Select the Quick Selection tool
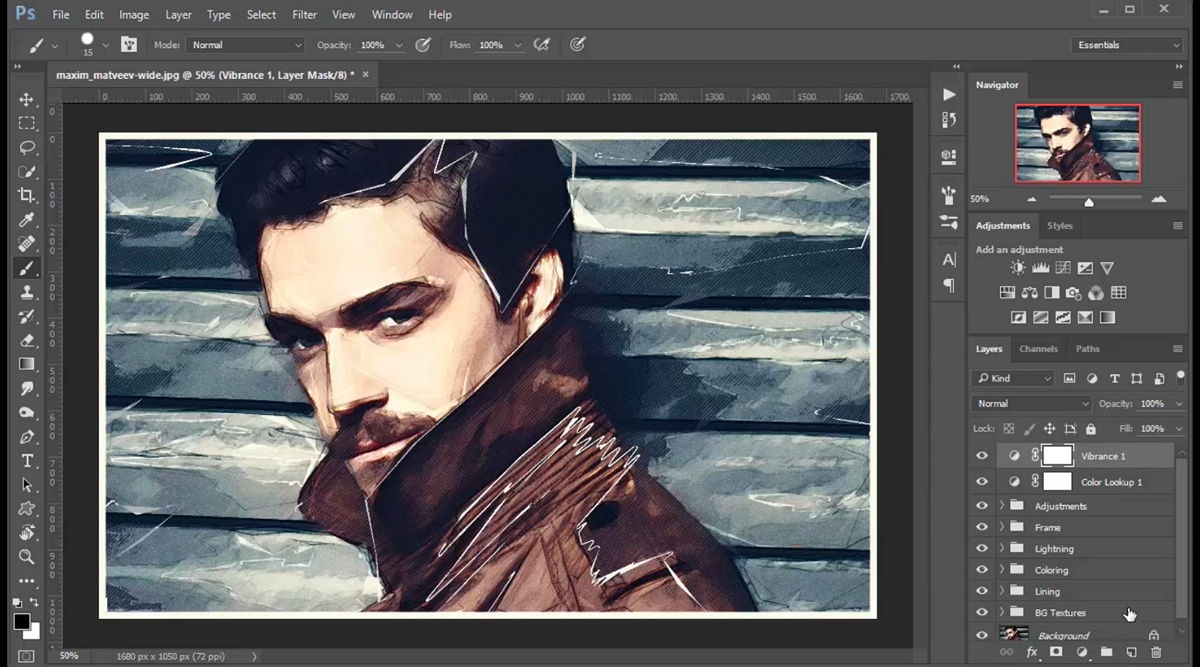The image size is (1200, 667). (27, 172)
